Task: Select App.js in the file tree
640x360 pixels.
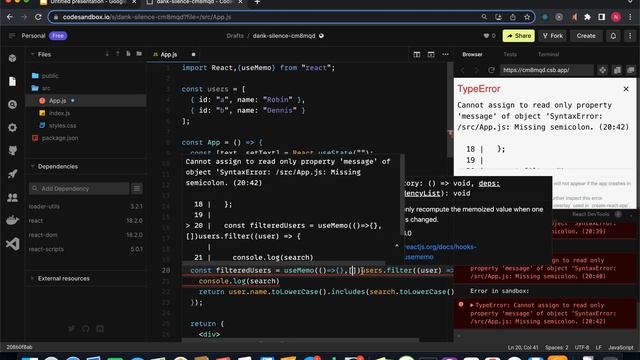Action: (86, 100)
